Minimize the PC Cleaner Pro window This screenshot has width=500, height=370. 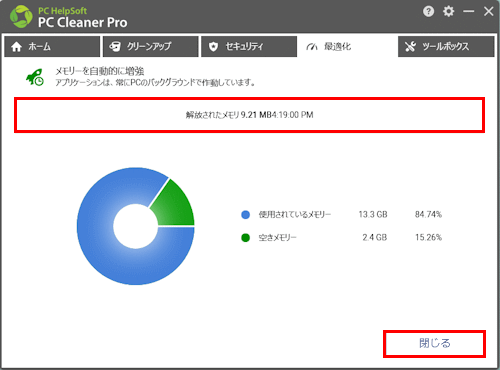[469, 11]
